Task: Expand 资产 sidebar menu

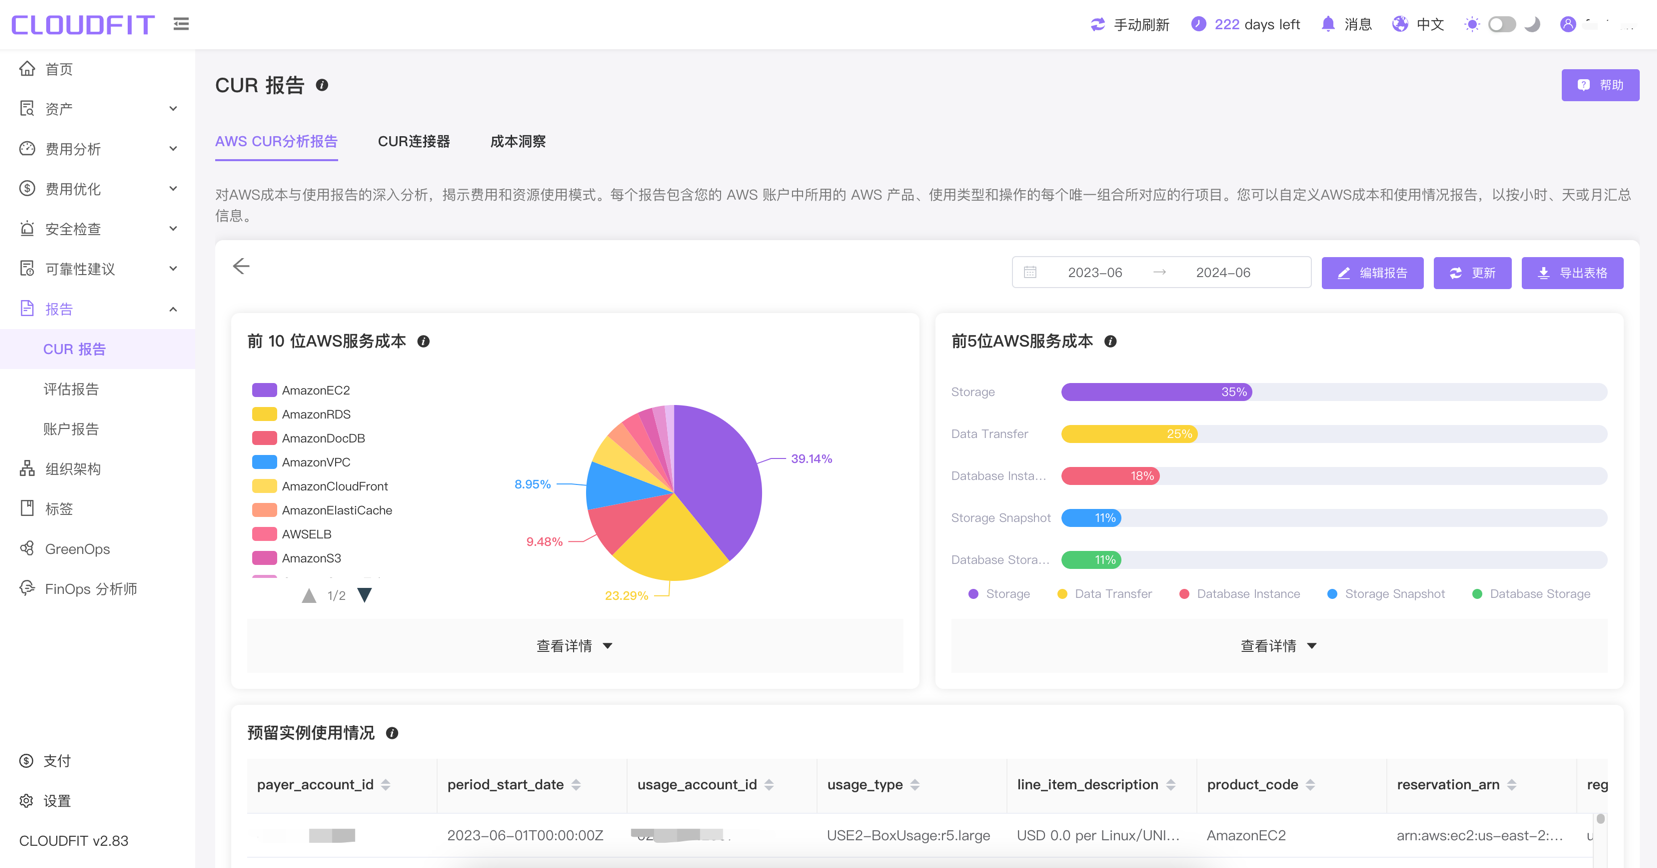Action: pyautogui.click(x=98, y=109)
